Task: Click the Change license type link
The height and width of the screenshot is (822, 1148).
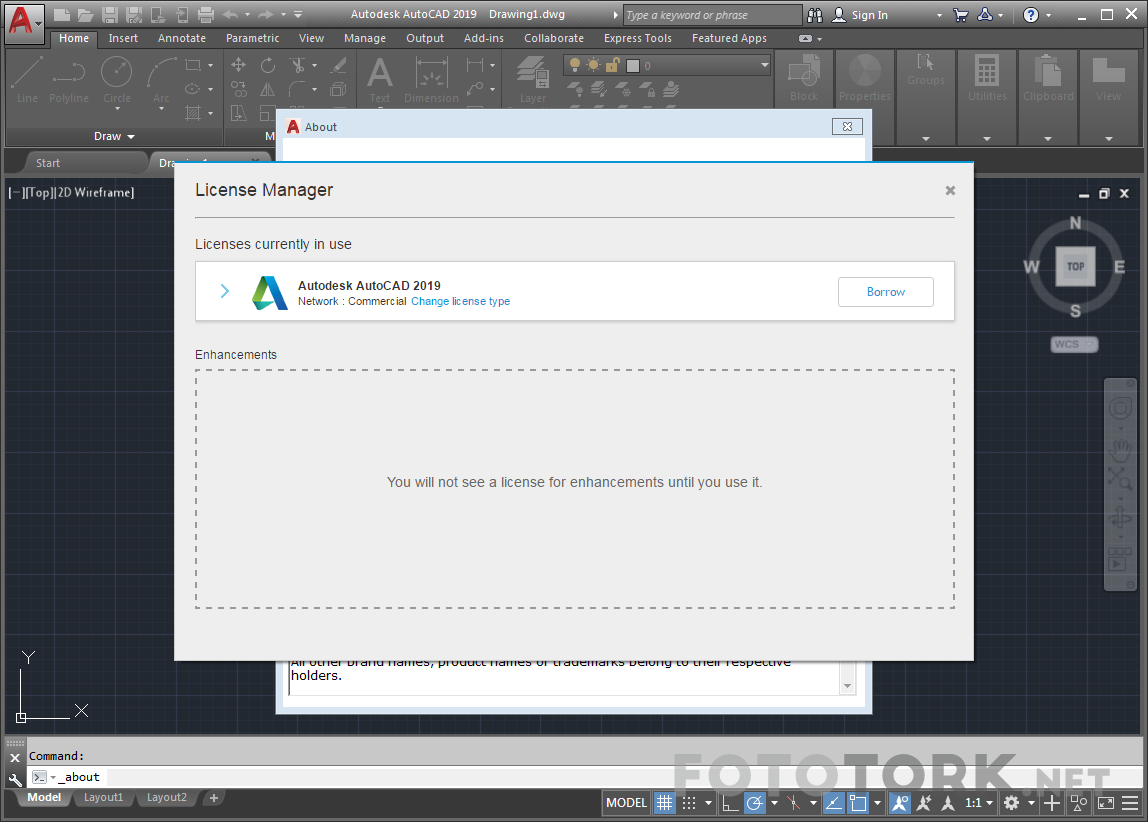Action: (461, 301)
